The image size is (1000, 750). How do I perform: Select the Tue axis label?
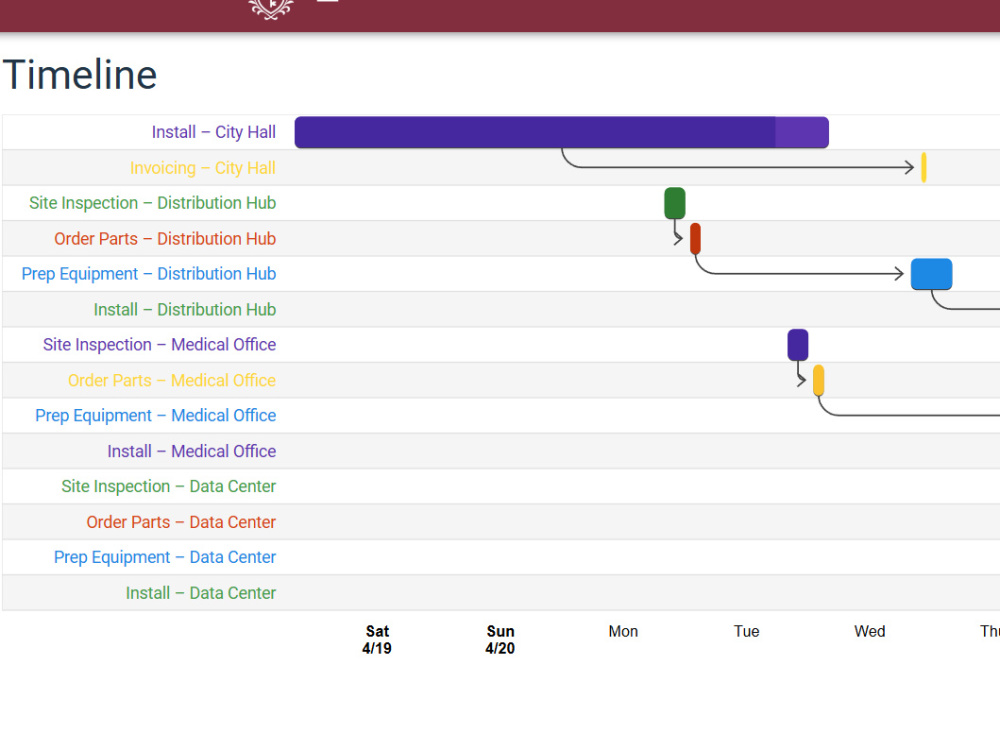click(746, 631)
